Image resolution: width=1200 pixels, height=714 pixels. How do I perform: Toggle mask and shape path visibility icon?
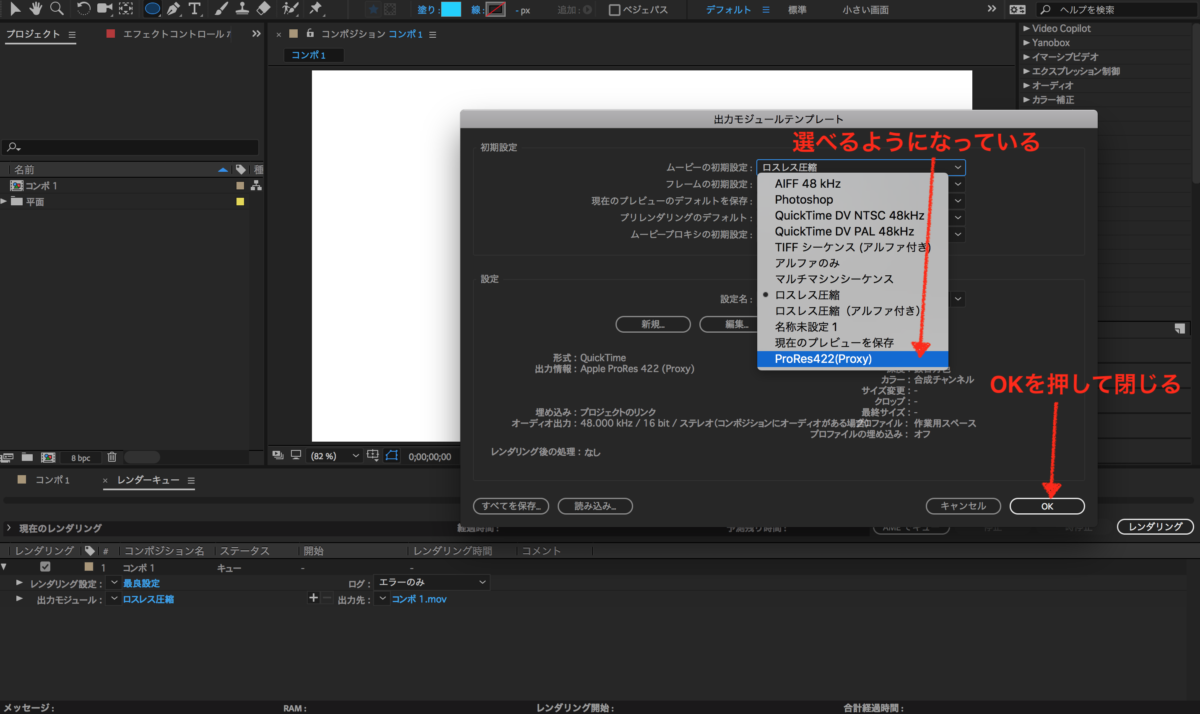(x=392, y=456)
